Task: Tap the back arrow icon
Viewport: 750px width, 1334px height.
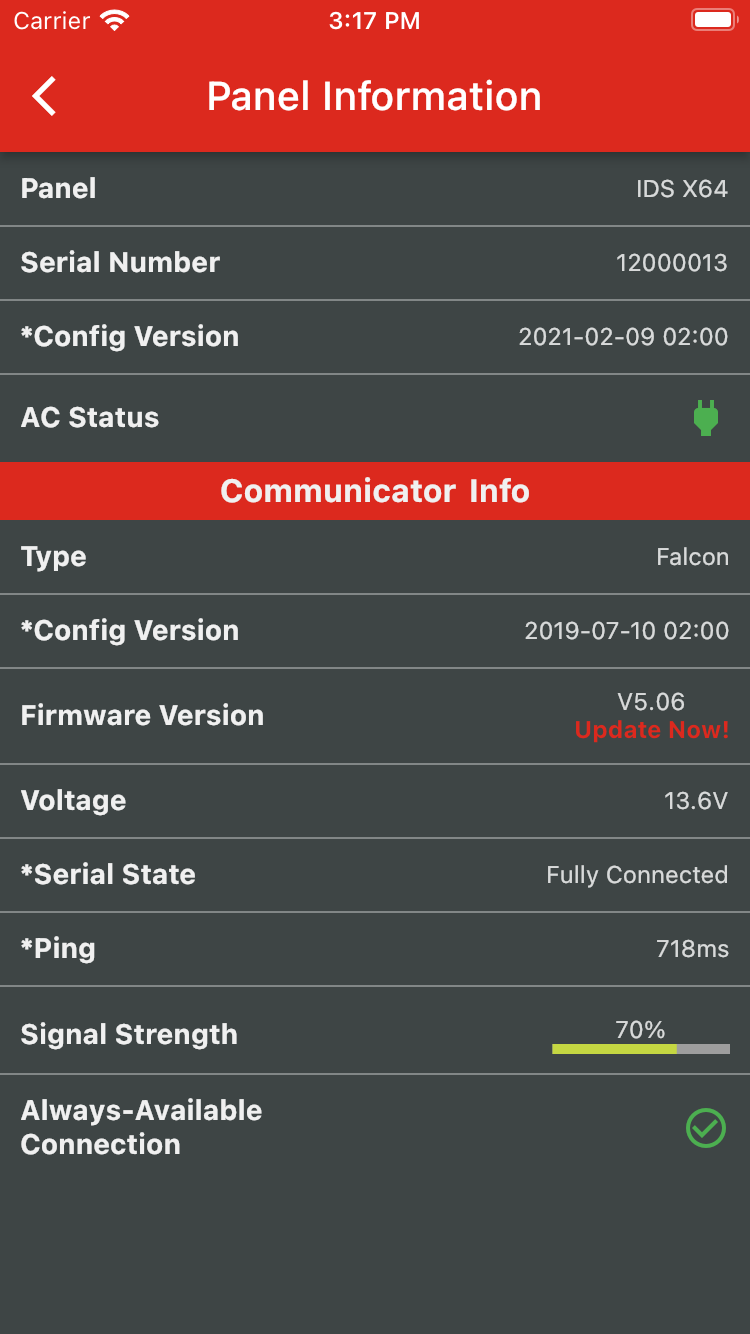Action: (x=44, y=97)
